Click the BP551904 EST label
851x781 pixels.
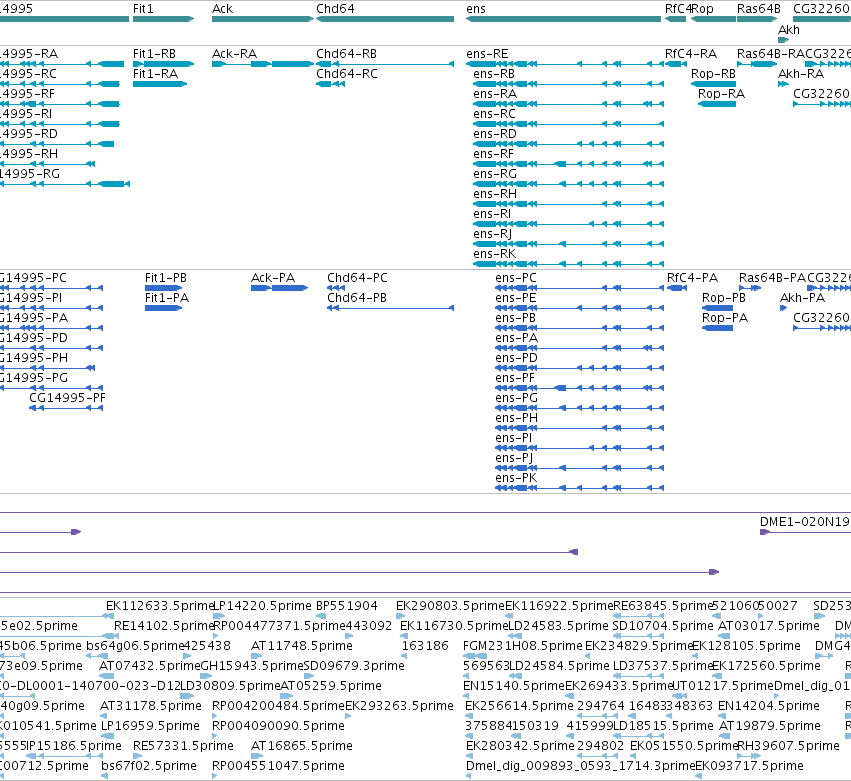(347, 606)
